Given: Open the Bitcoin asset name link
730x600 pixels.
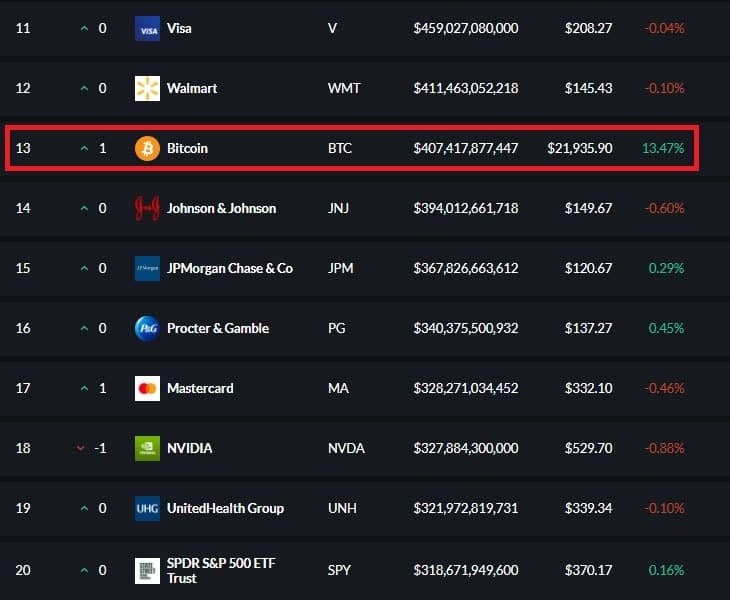Looking at the screenshot, I should pyautogui.click(x=187, y=148).
